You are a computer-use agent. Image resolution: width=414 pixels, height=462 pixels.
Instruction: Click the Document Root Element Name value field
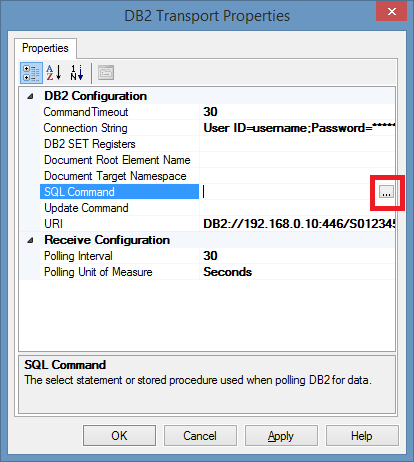pyautogui.click(x=297, y=160)
